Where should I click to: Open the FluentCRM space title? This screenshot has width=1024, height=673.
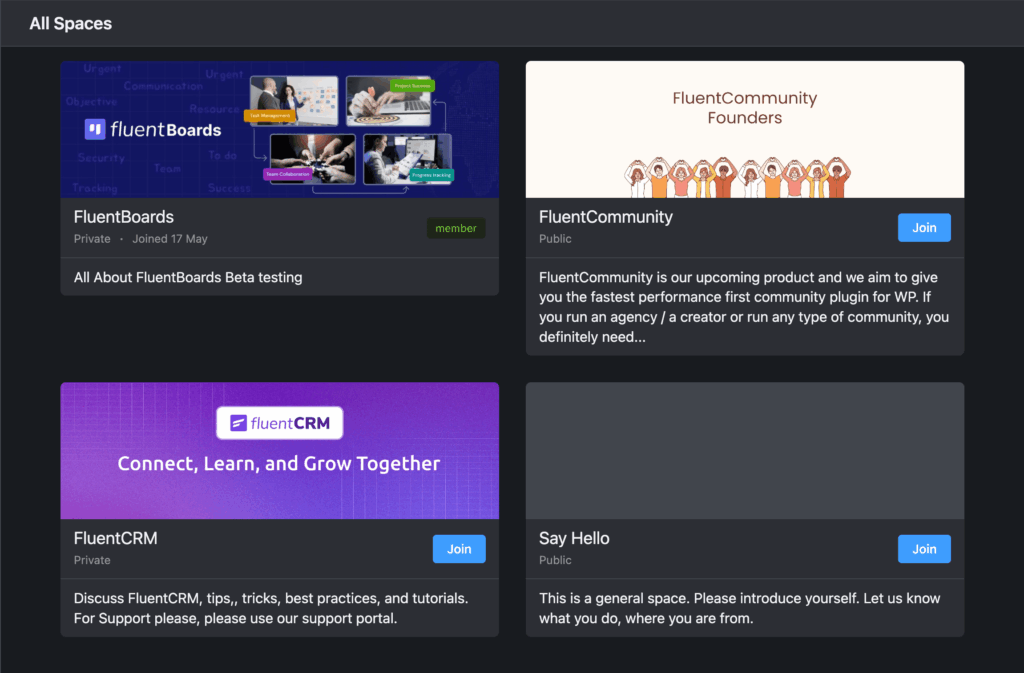[116, 538]
